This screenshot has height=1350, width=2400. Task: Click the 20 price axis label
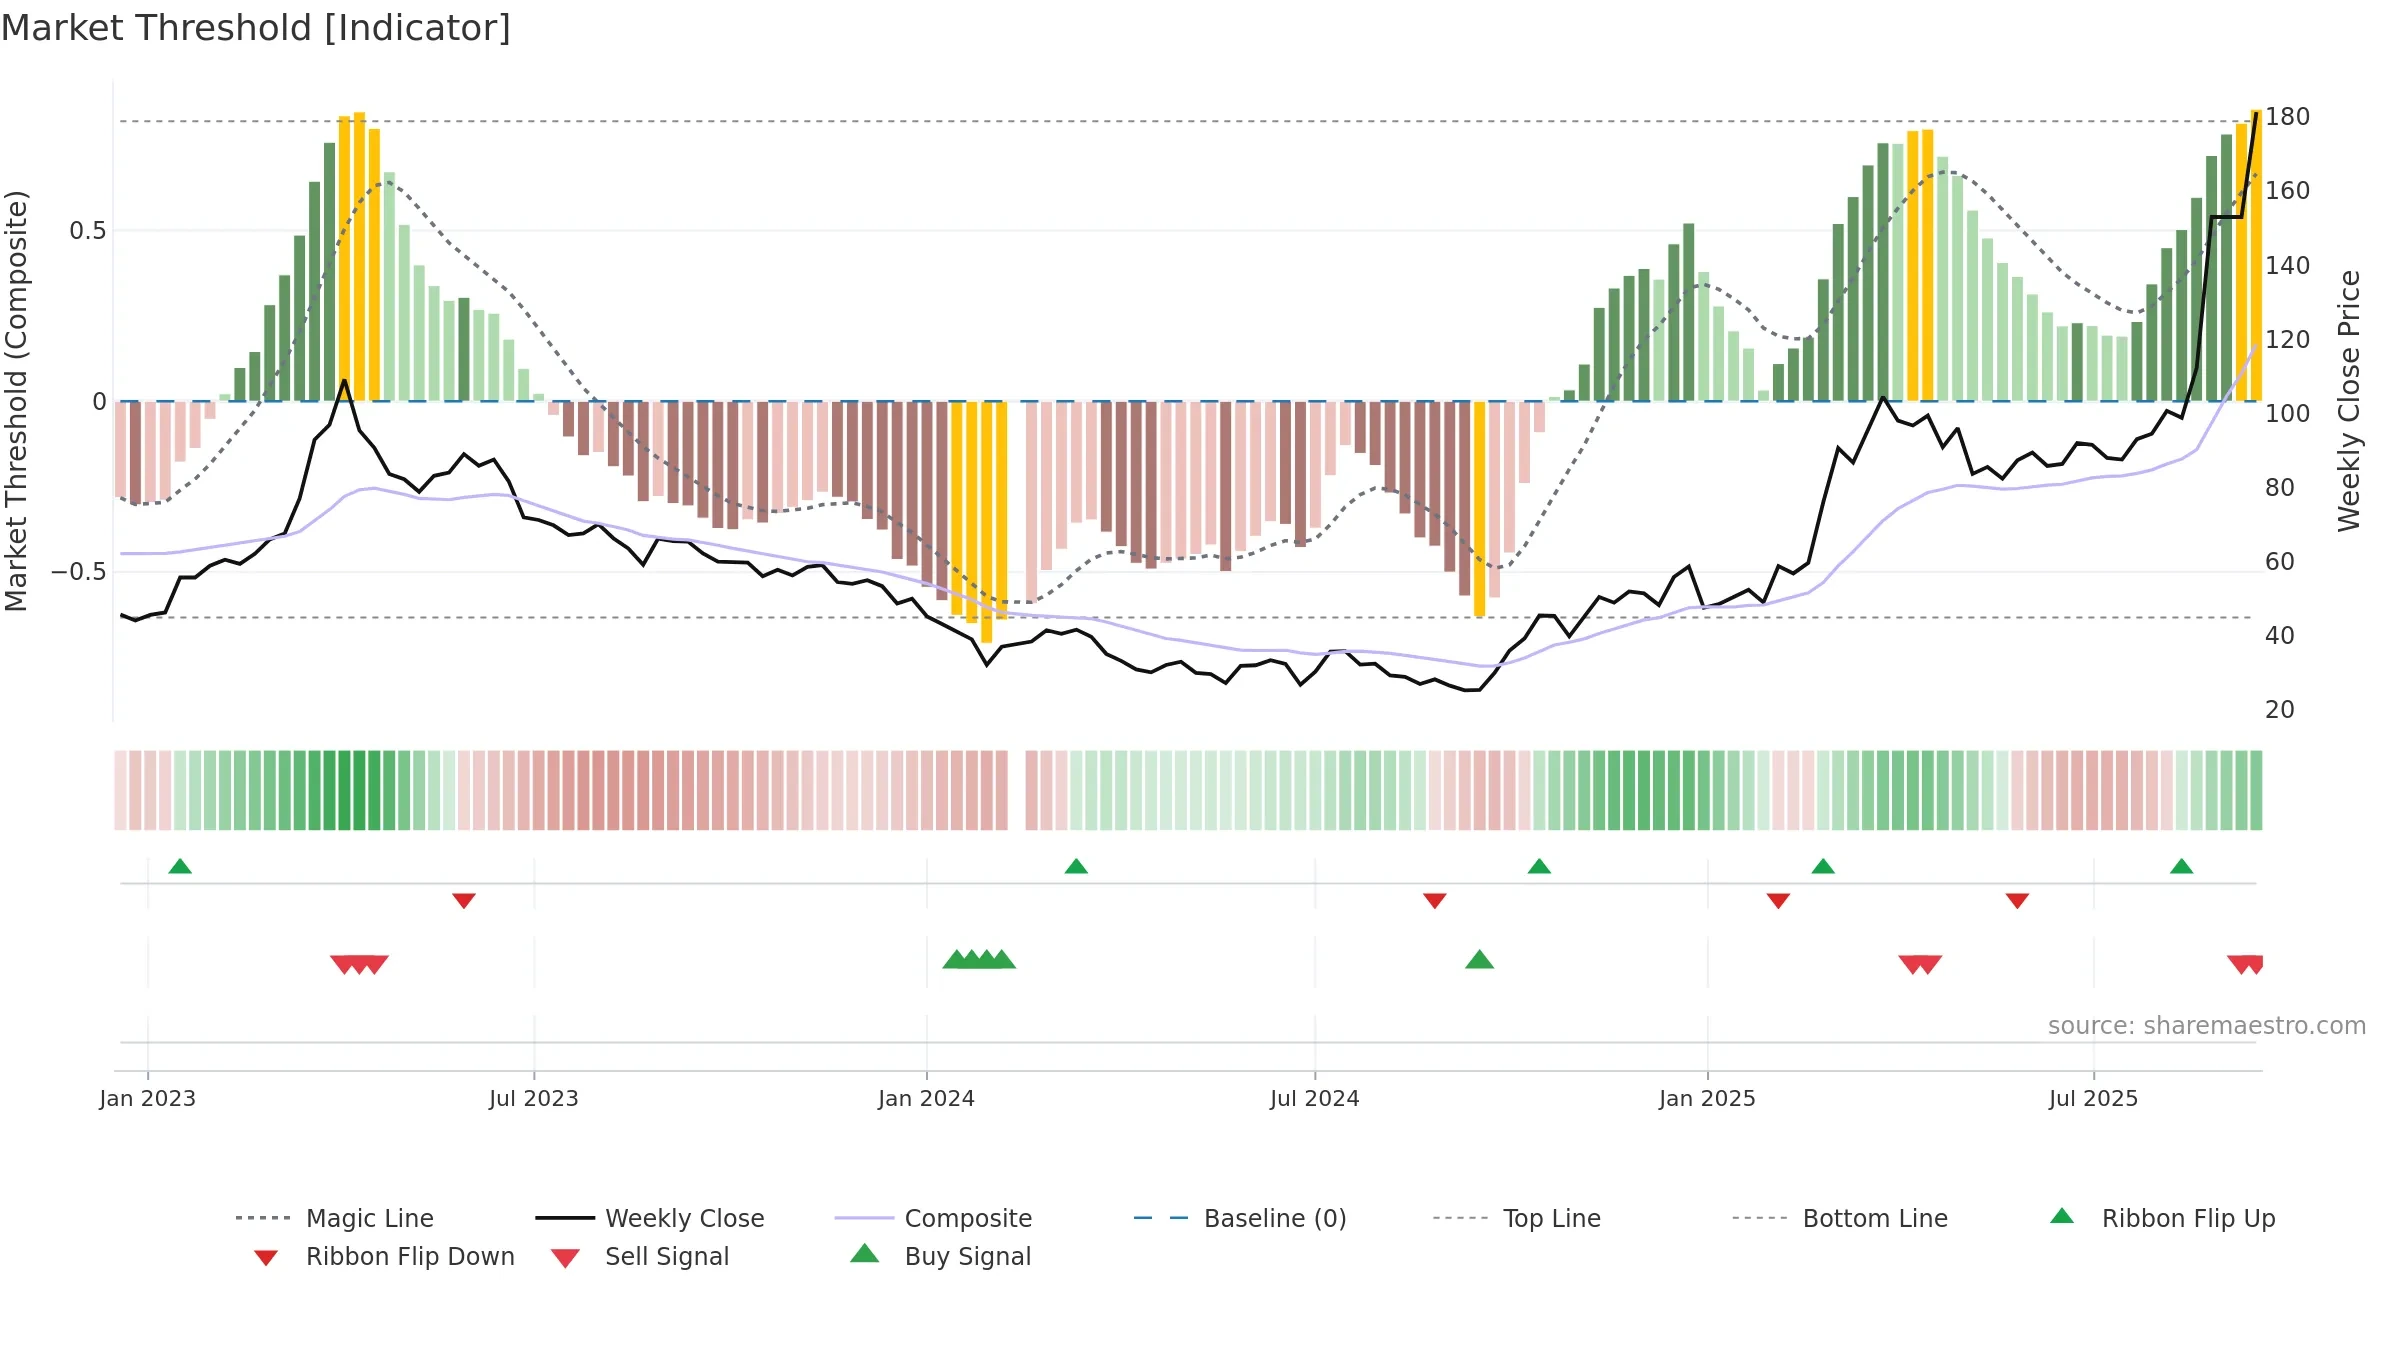(2280, 710)
